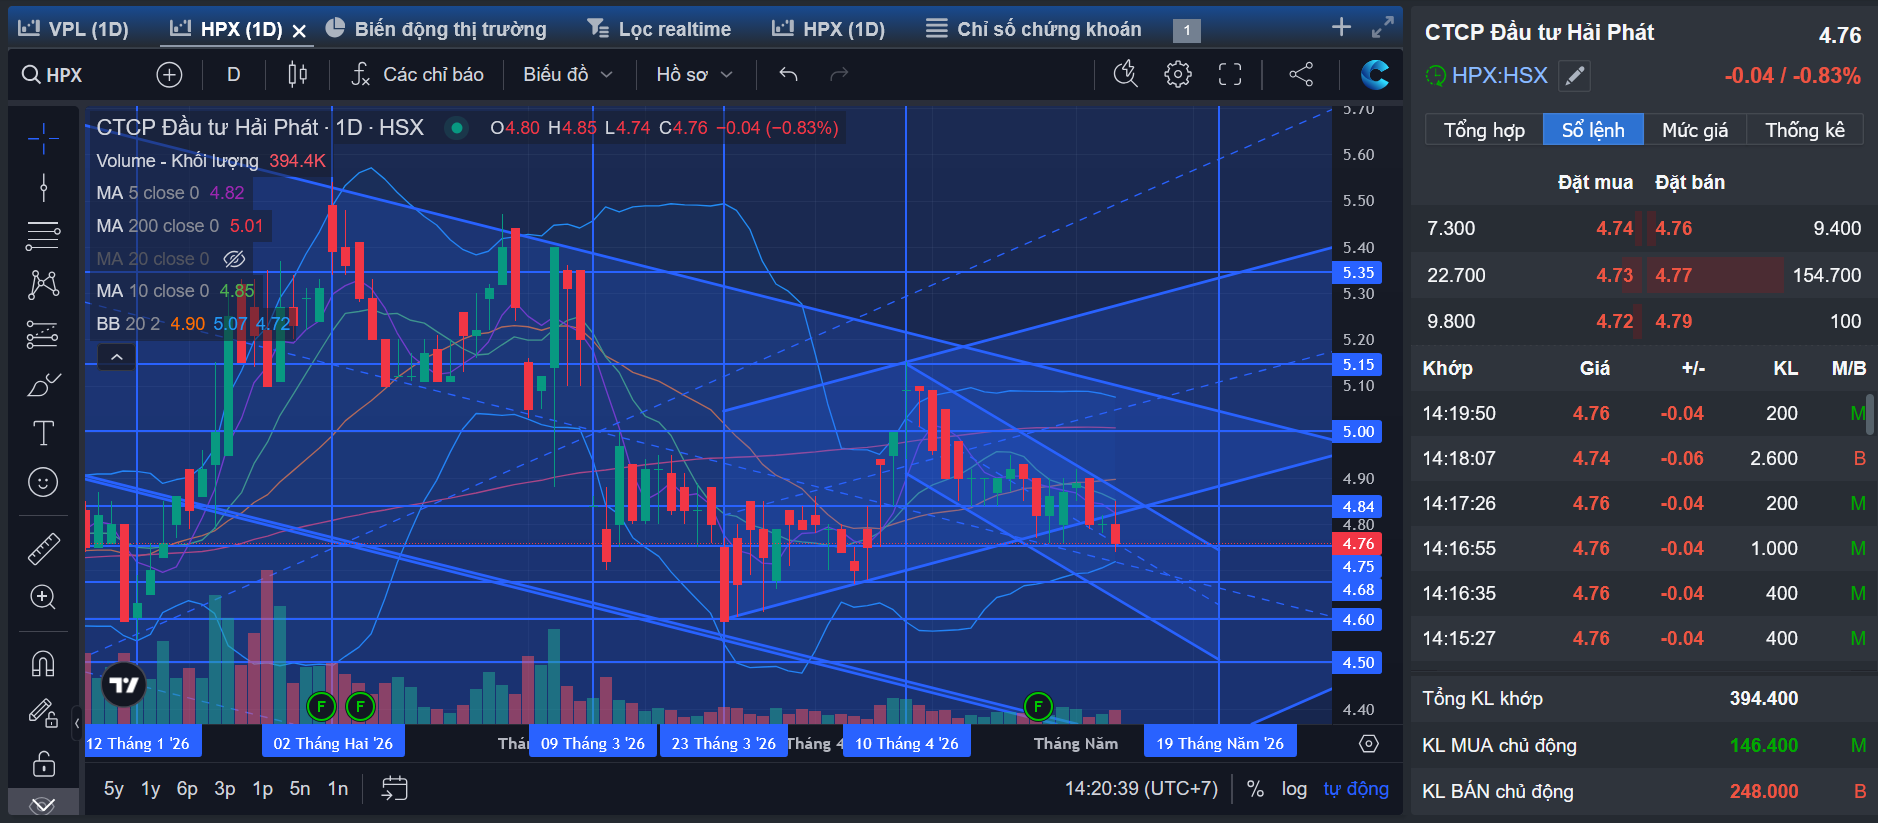Select the 'Tổng hợp' panel tab
This screenshot has height=823, width=1878.
(1484, 130)
